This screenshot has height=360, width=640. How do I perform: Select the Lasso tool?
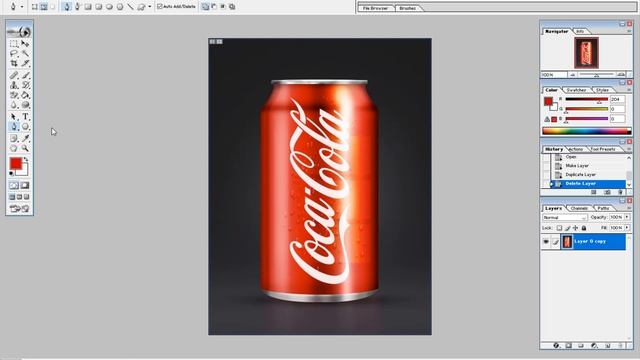click(x=14, y=53)
